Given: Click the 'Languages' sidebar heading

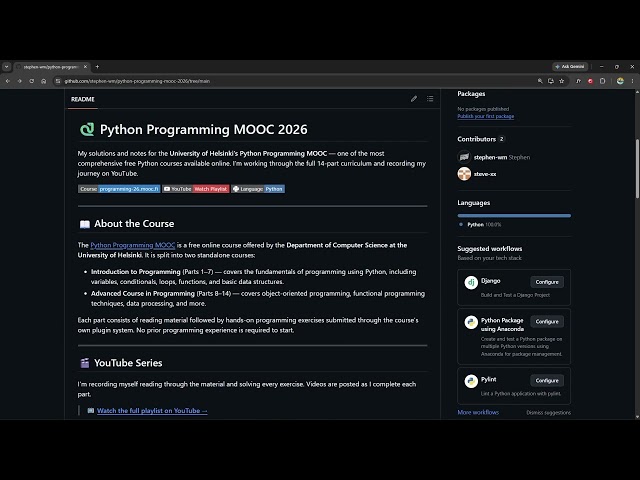Looking at the screenshot, I should [473, 203].
